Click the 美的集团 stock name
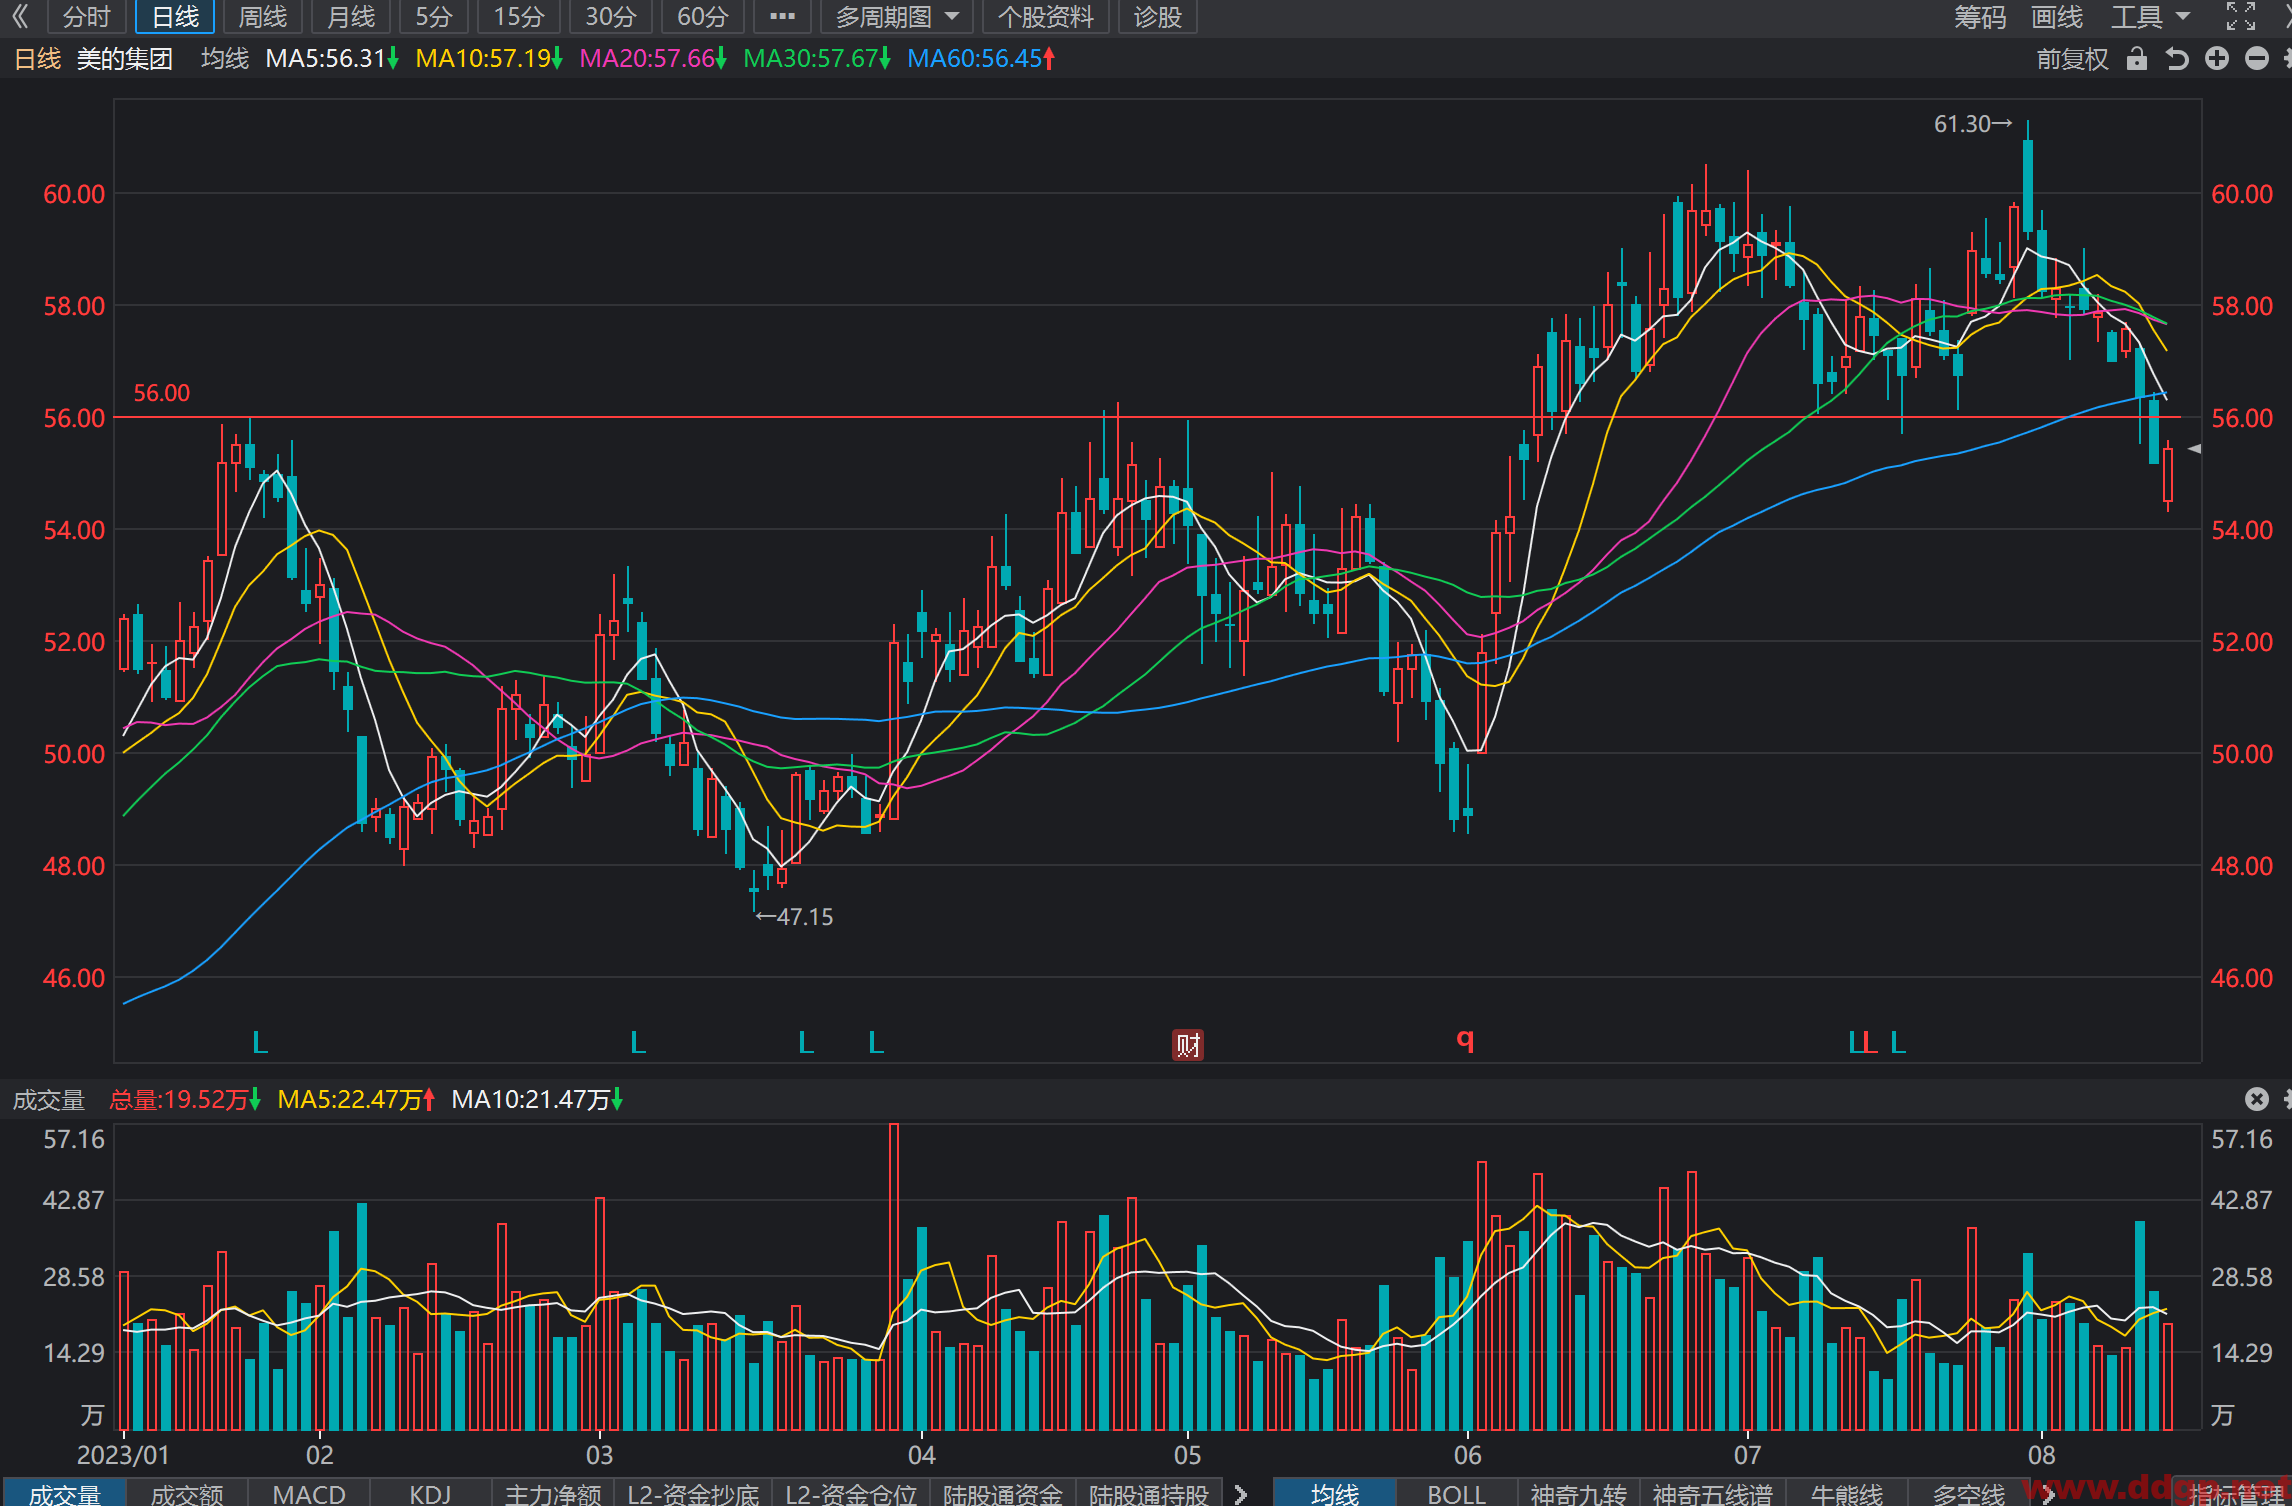2292x1506 pixels. click(x=125, y=59)
